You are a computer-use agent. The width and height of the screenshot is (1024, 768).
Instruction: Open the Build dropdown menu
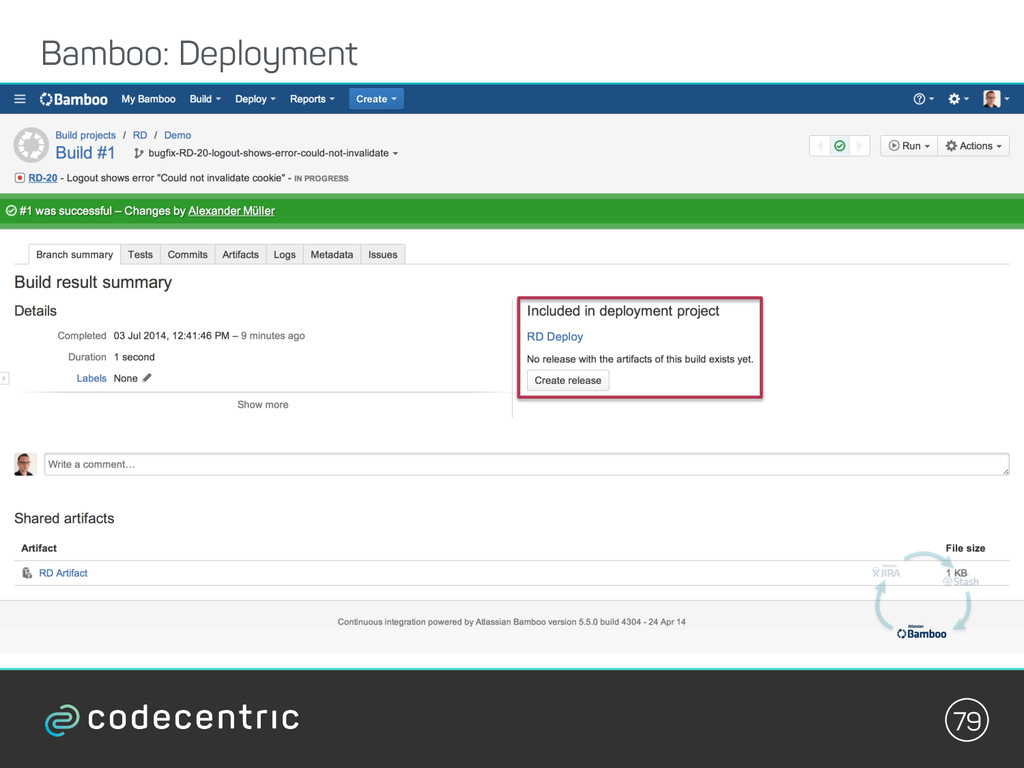tap(205, 99)
